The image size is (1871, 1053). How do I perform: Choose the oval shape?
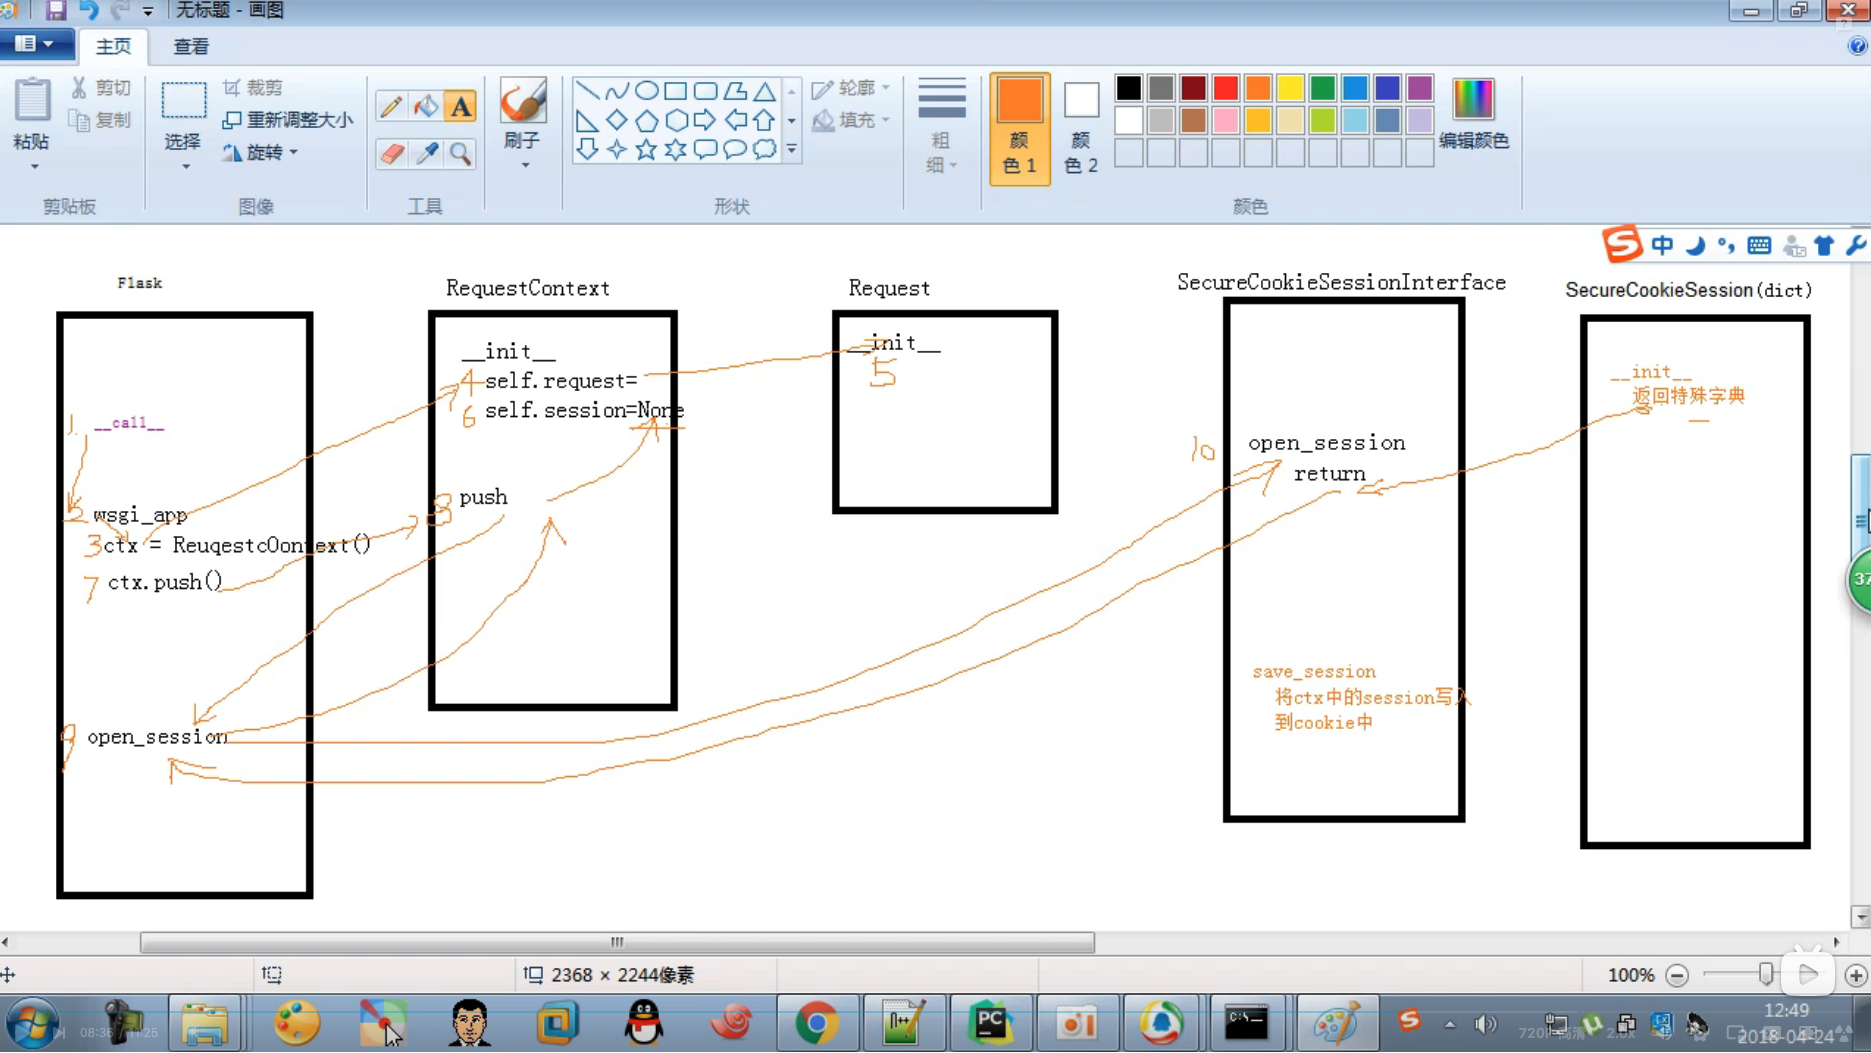click(x=646, y=91)
